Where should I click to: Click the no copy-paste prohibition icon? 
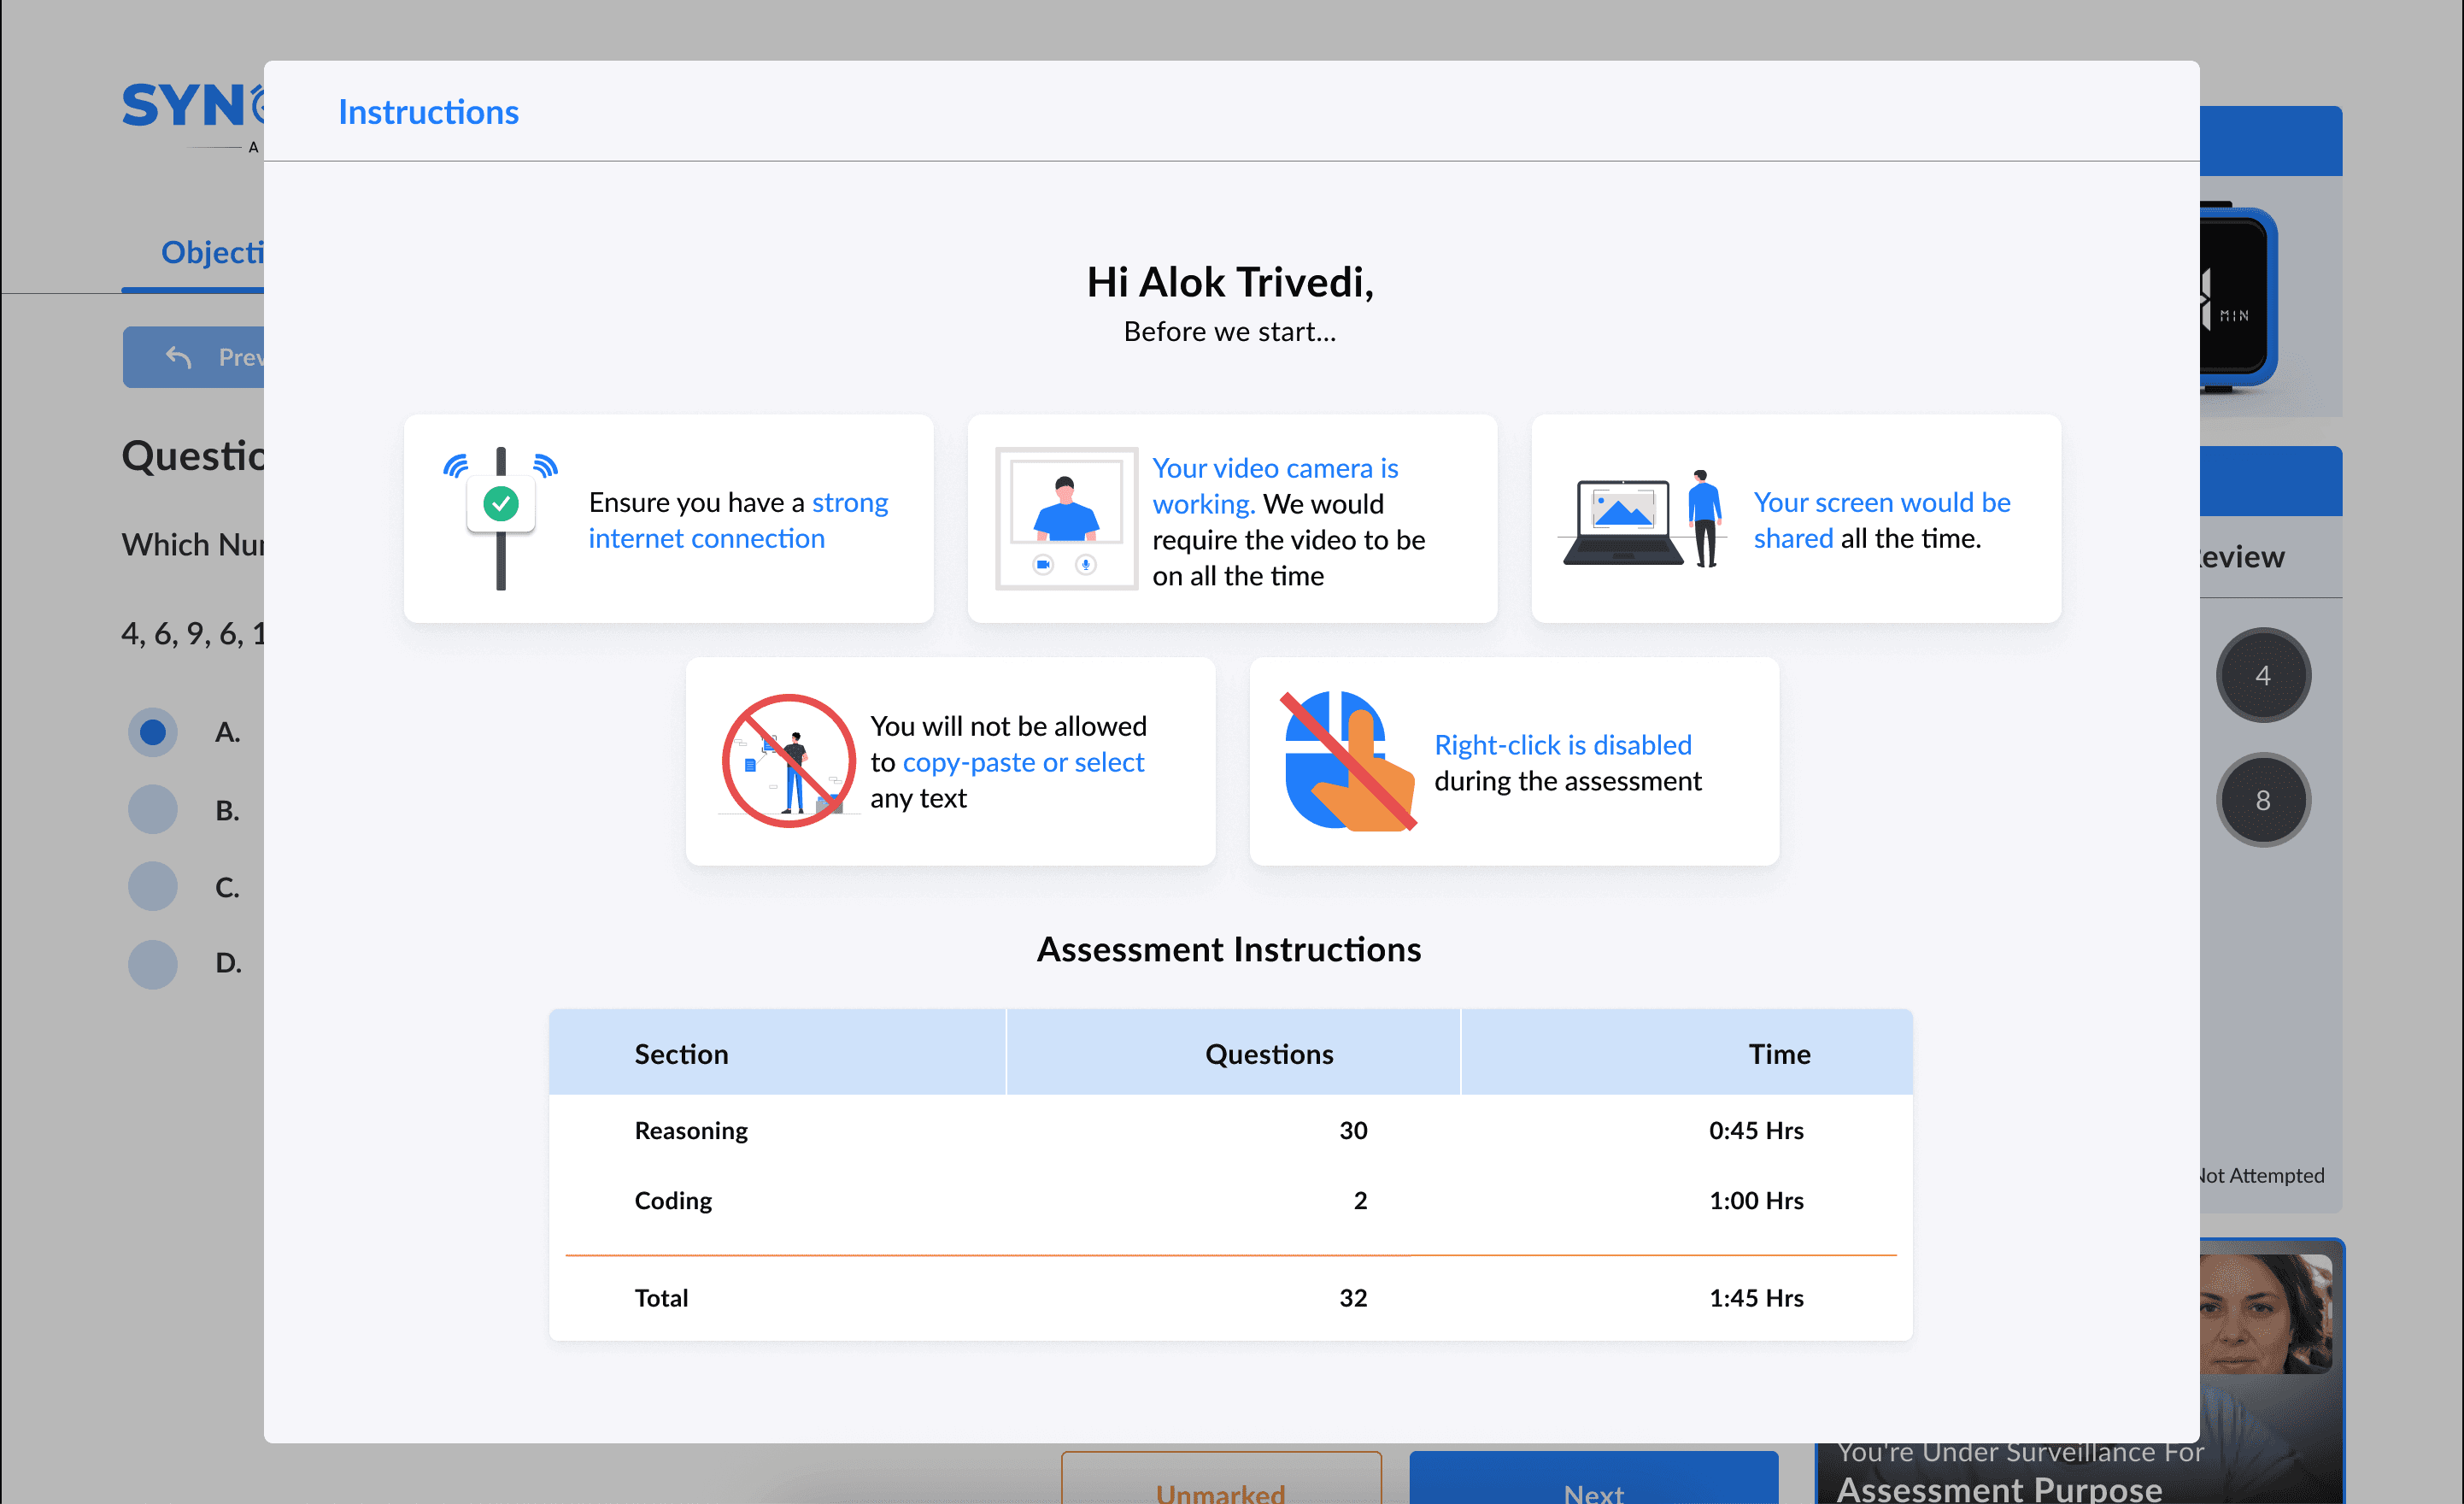pyautogui.click(x=788, y=761)
